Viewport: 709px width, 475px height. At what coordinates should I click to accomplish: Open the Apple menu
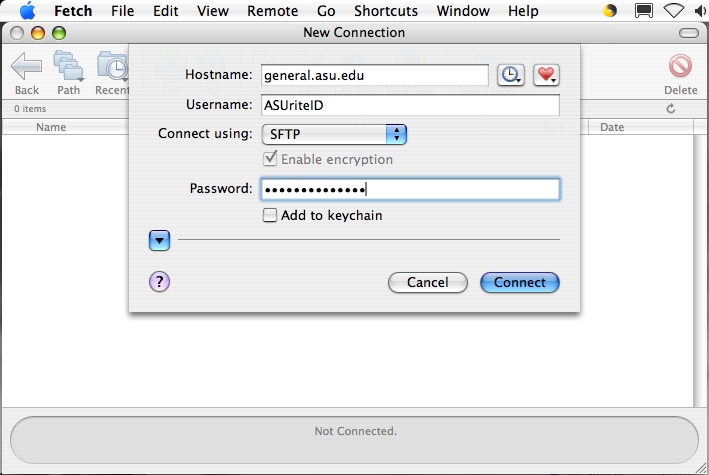pyautogui.click(x=28, y=11)
